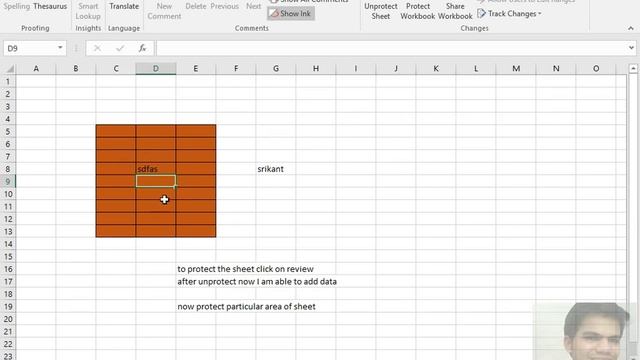Click the Cancel formula X icon
Image resolution: width=640 pixels, height=360 pixels.
point(97,48)
